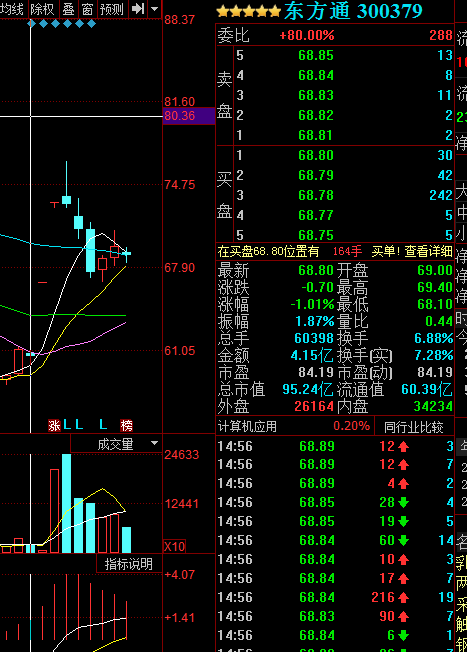Click the 涨幅 value -1.01%
Viewport: 467px width, 652px height.
click(x=312, y=304)
